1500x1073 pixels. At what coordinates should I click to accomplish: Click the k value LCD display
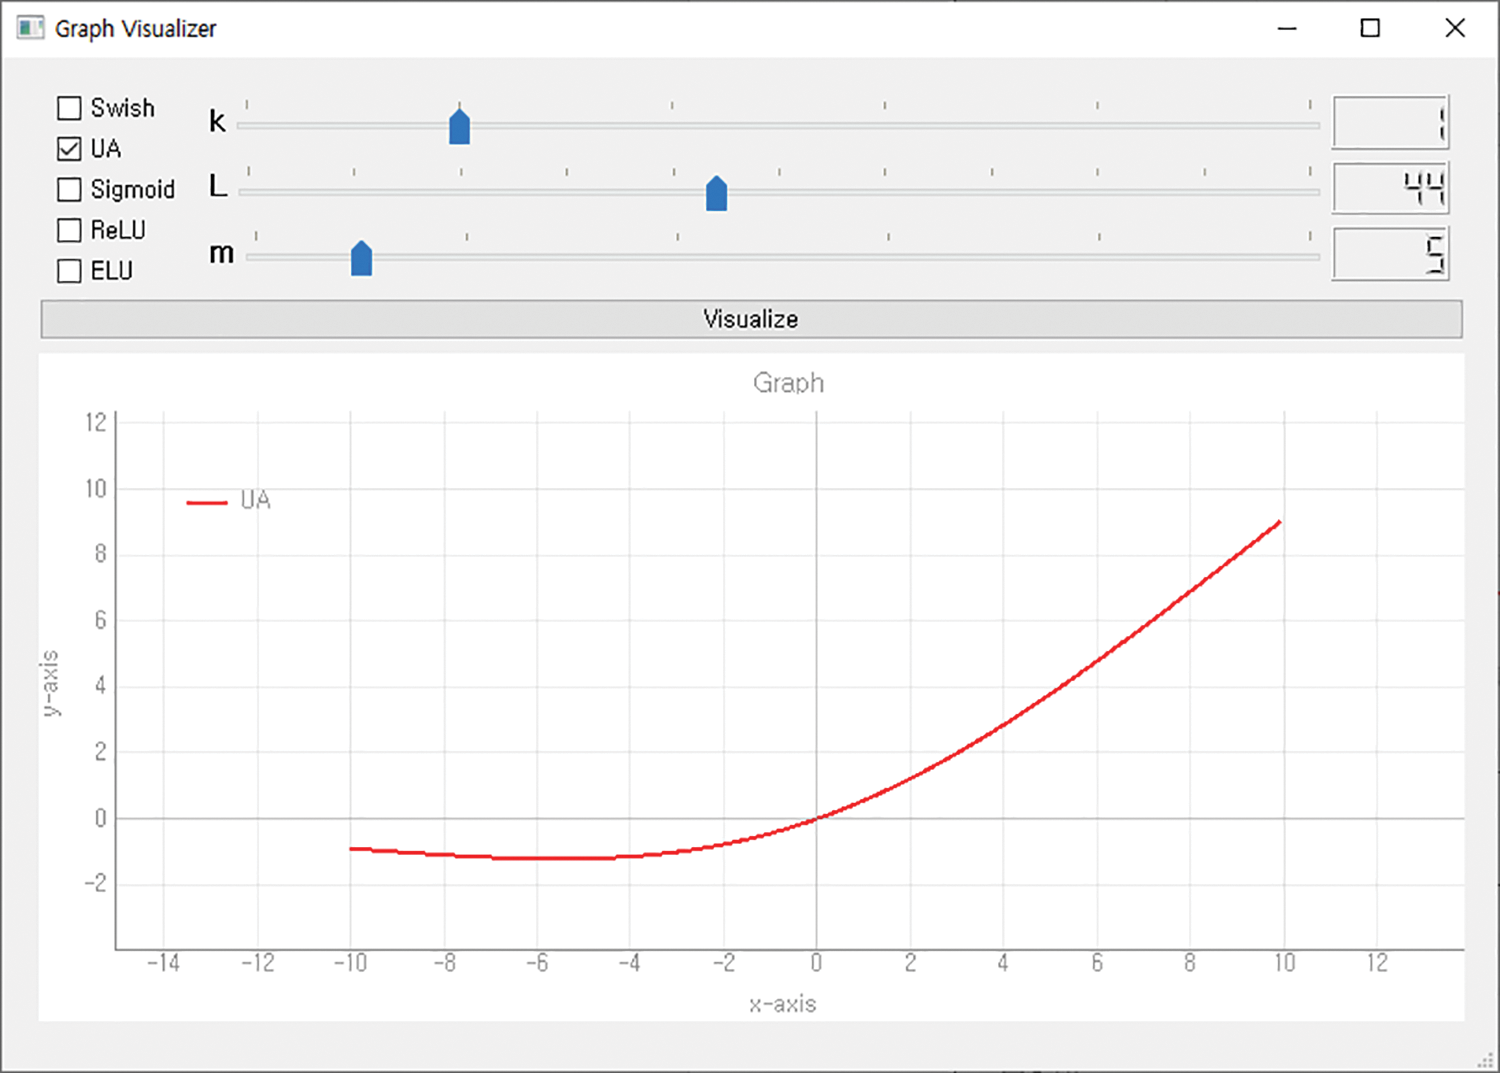coord(1390,123)
